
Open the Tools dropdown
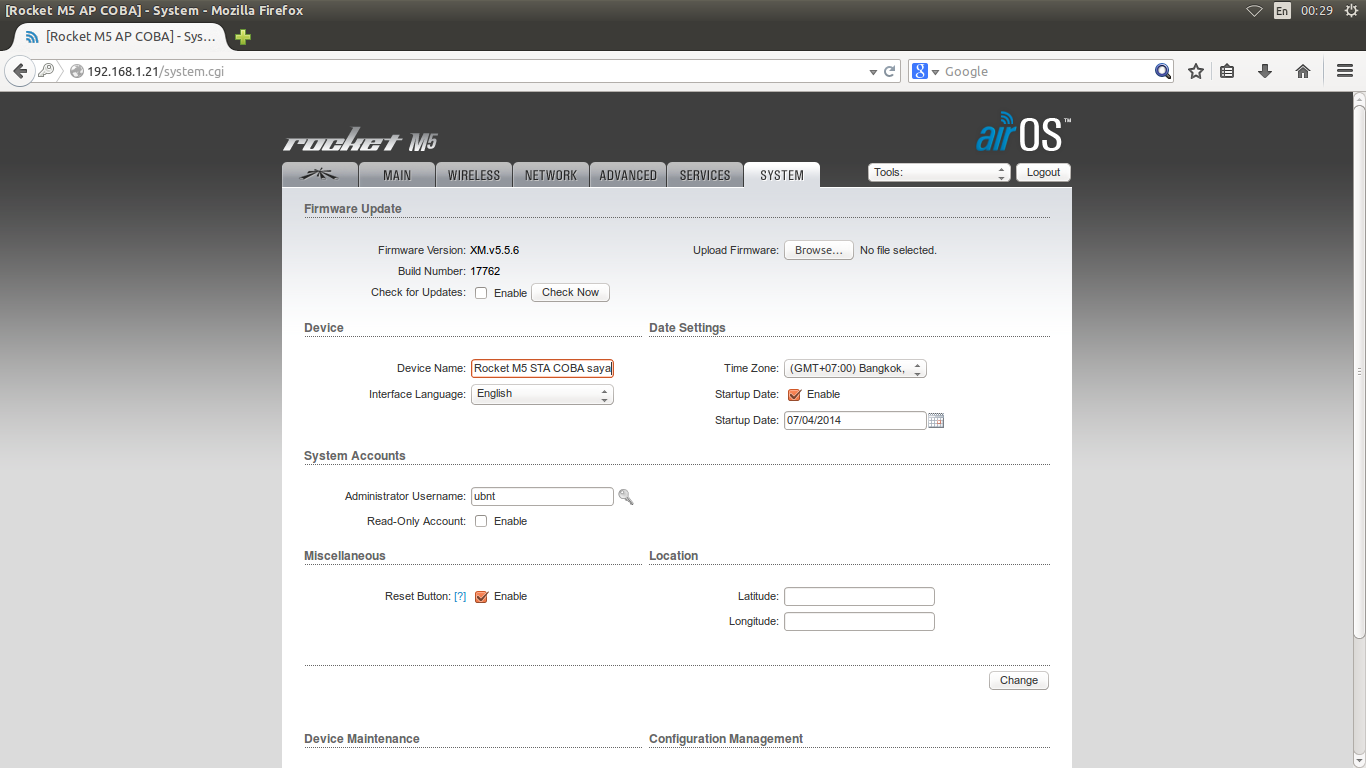point(939,172)
